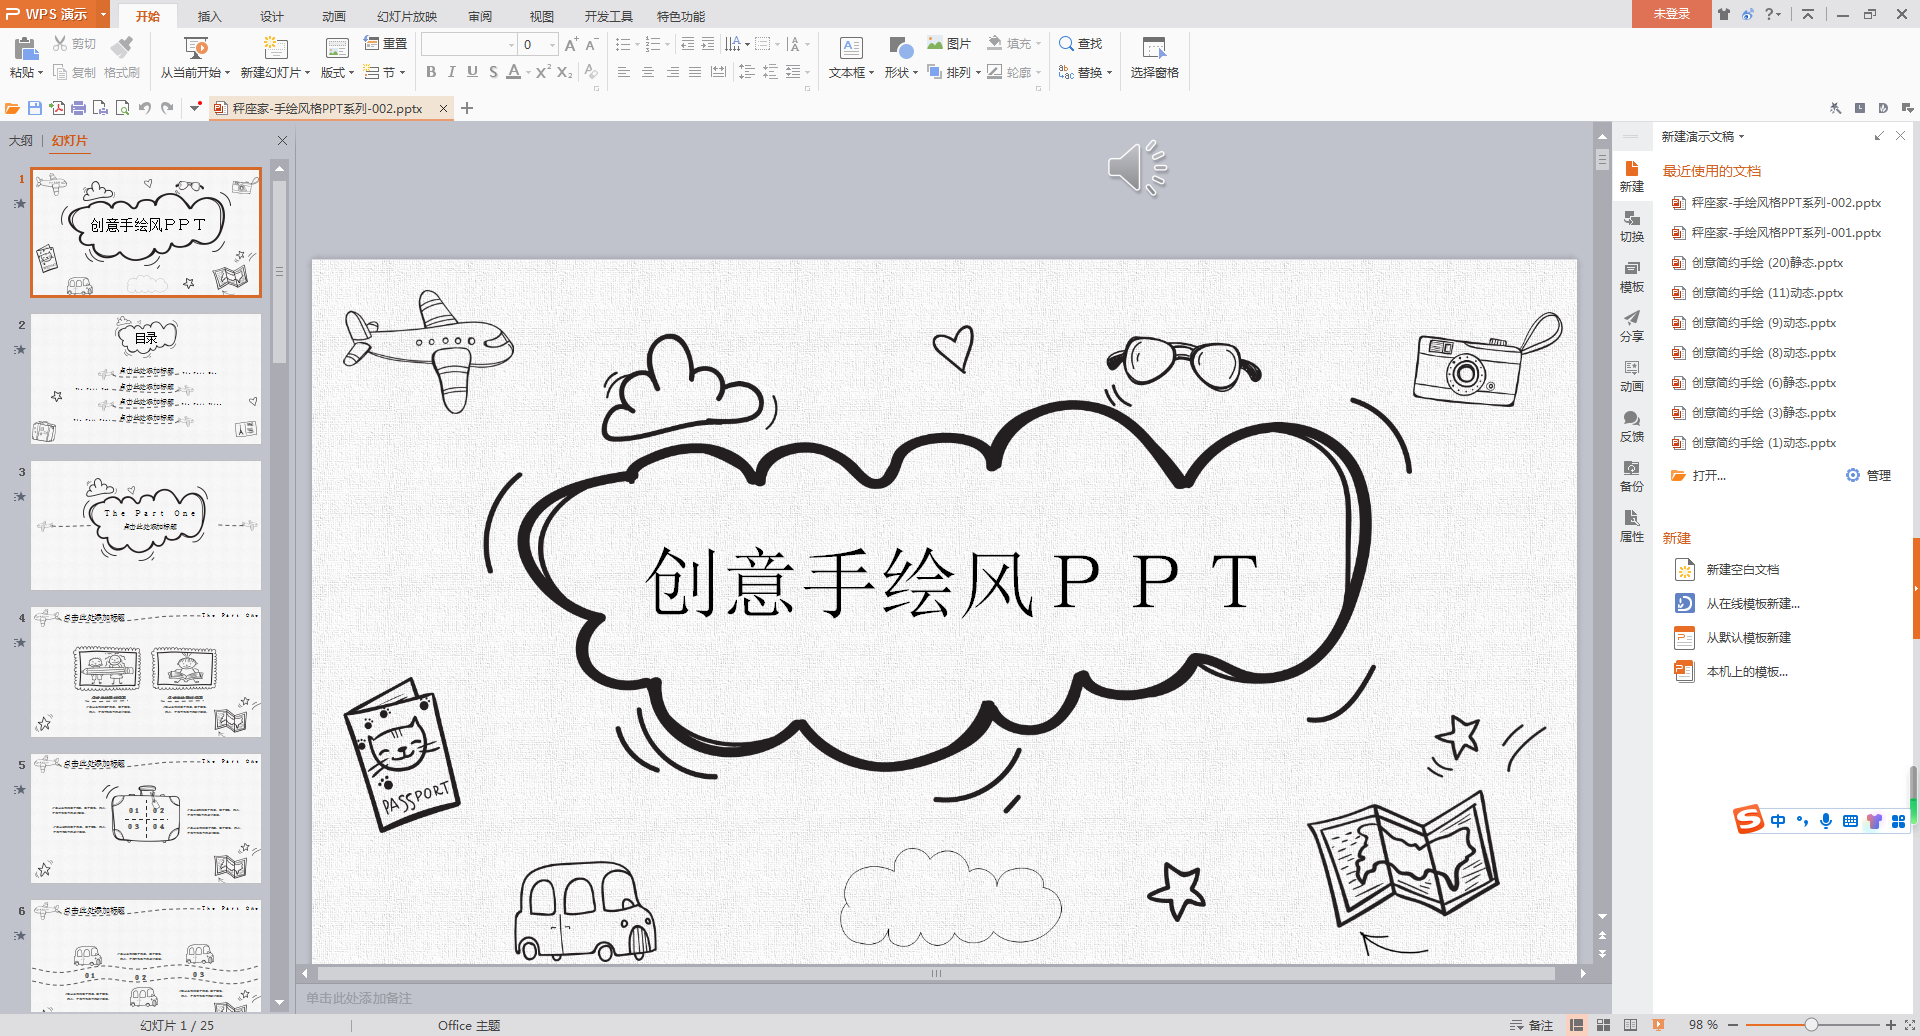Toggle superscript X² formatting
The width and height of the screenshot is (1920, 1036).
click(543, 72)
